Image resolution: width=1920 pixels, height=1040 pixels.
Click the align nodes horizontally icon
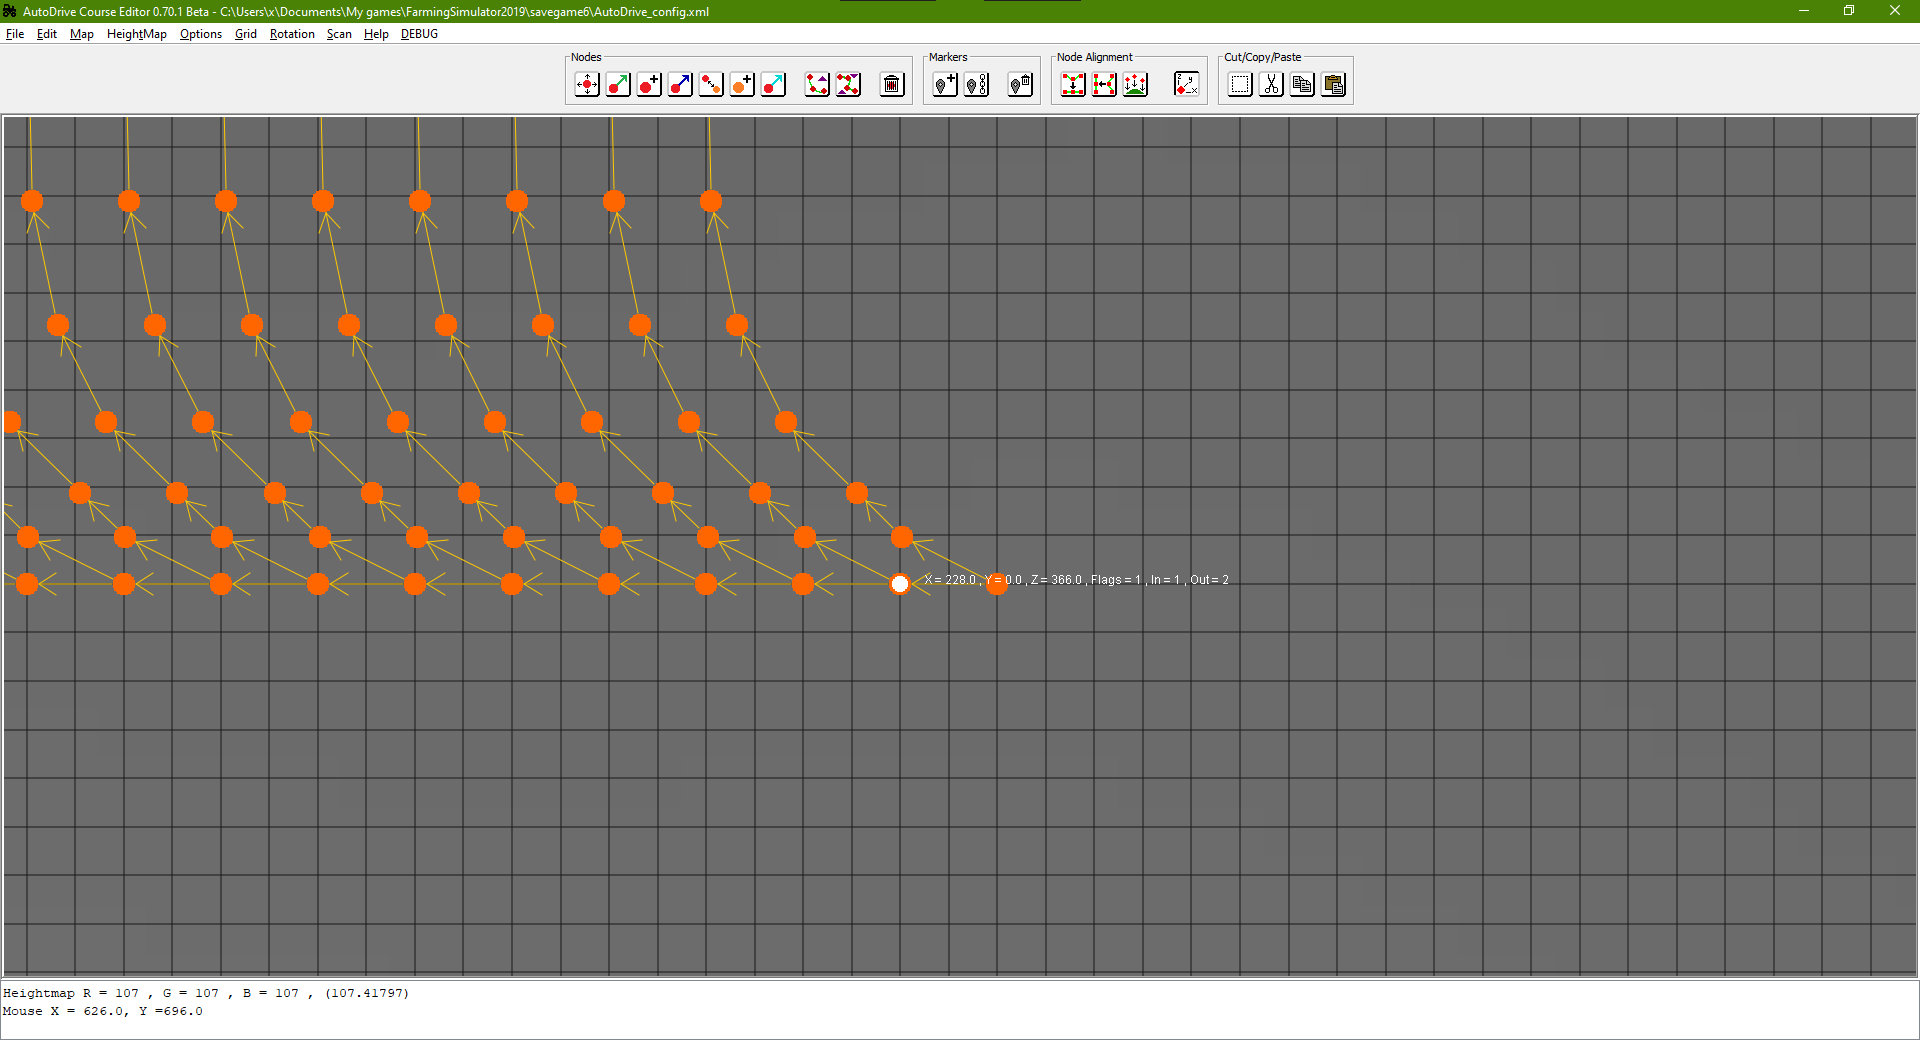point(1104,85)
